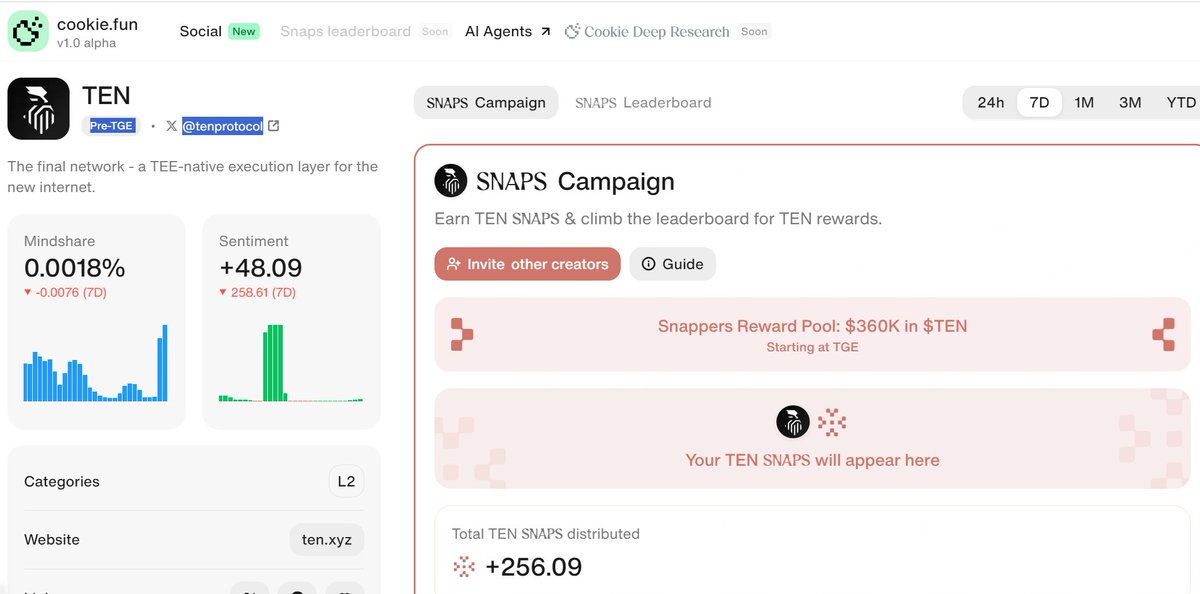
Task: Open the ten.xyz website link
Action: click(x=327, y=539)
